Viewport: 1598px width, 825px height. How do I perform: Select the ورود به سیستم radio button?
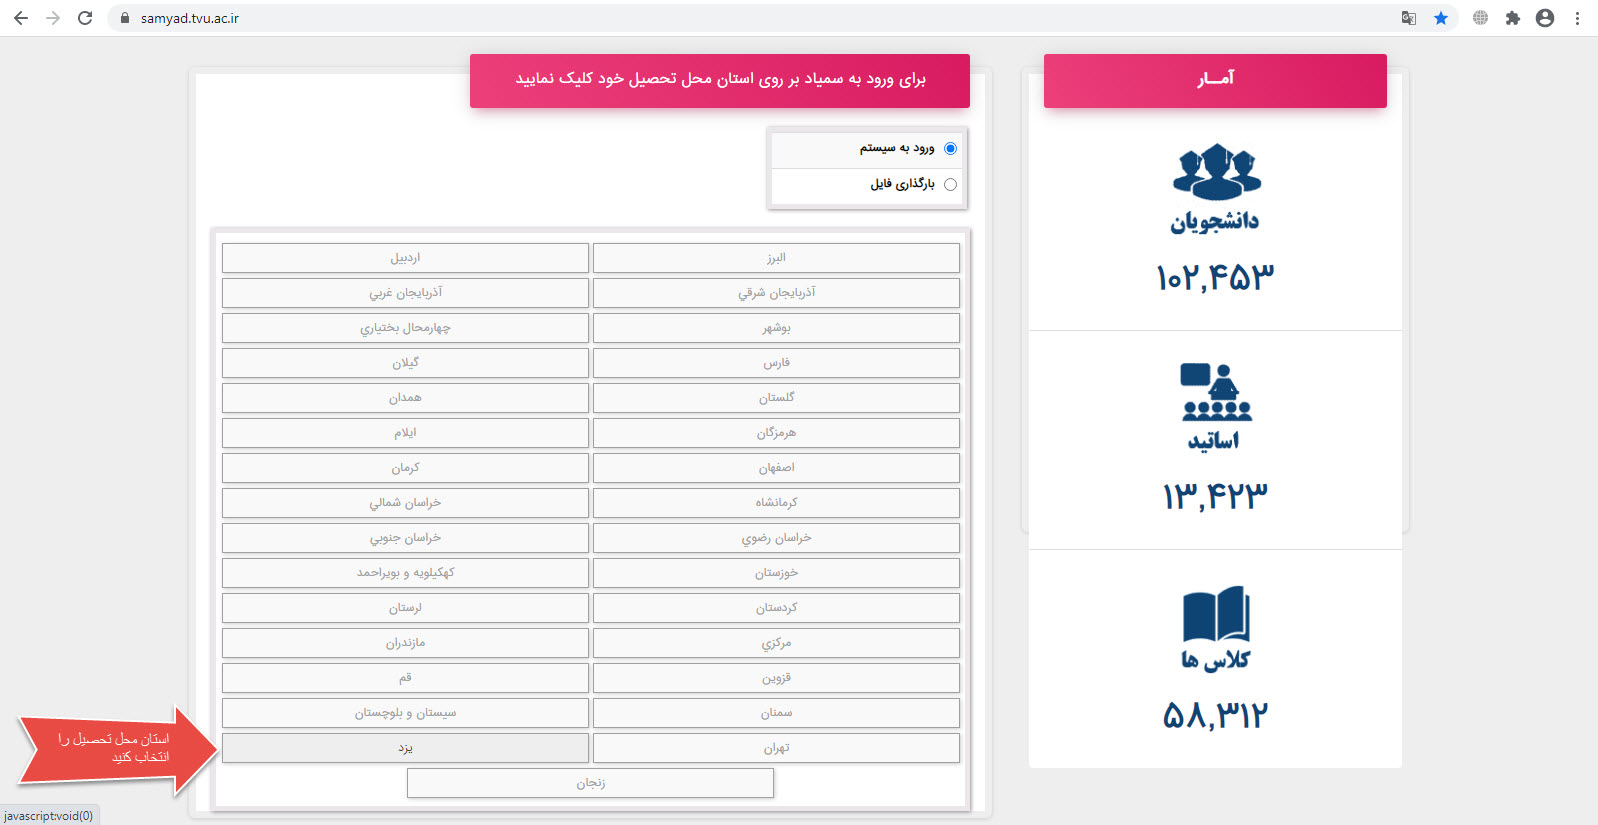point(950,148)
